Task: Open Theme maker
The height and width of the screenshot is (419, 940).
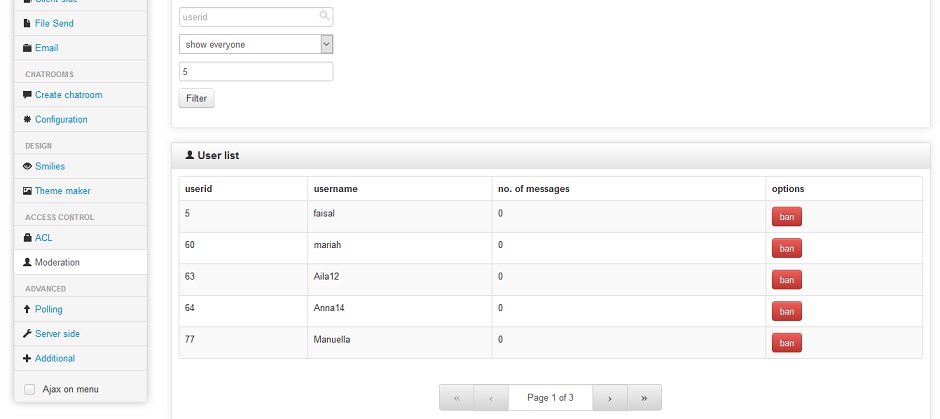Action: point(62,191)
